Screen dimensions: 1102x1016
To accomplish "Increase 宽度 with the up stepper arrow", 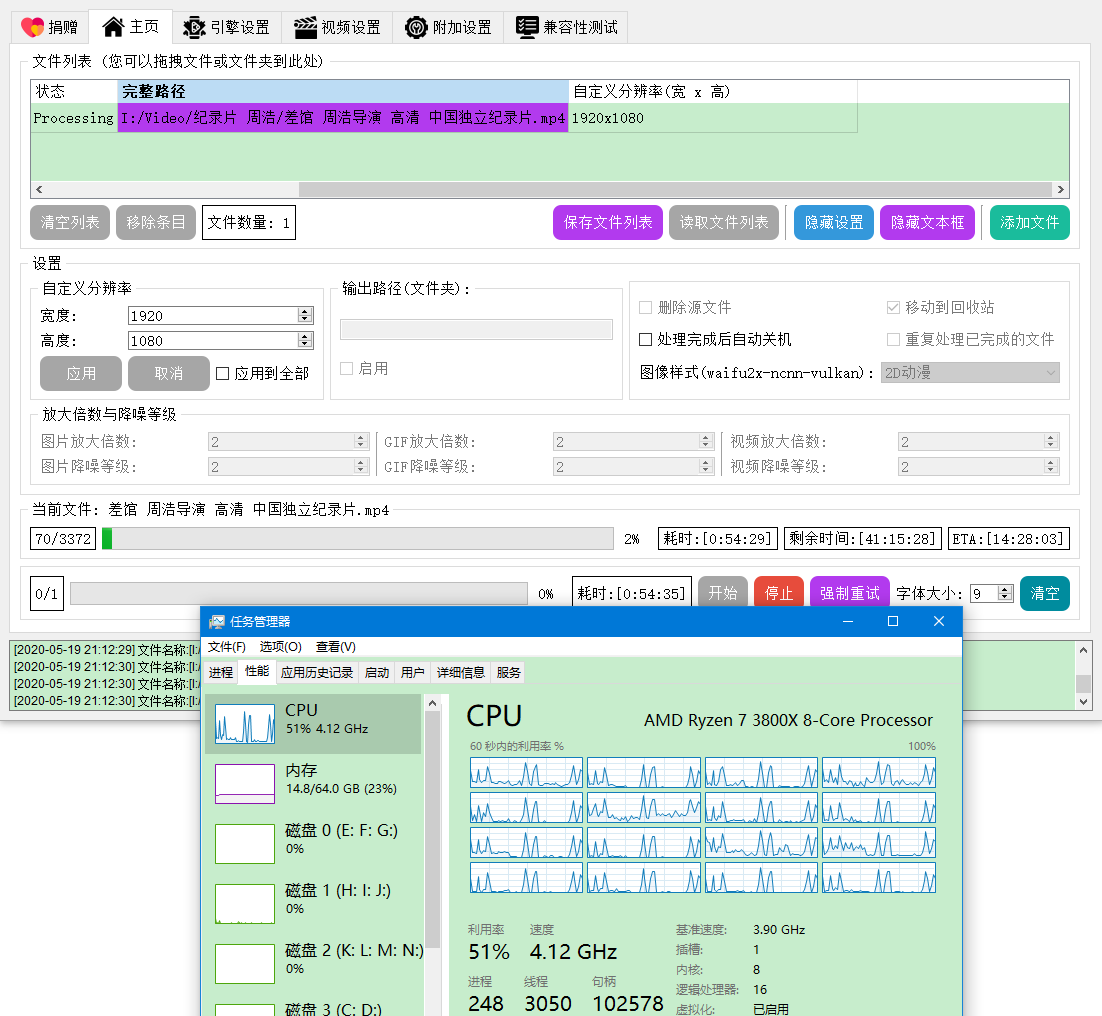I will coord(305,310).
